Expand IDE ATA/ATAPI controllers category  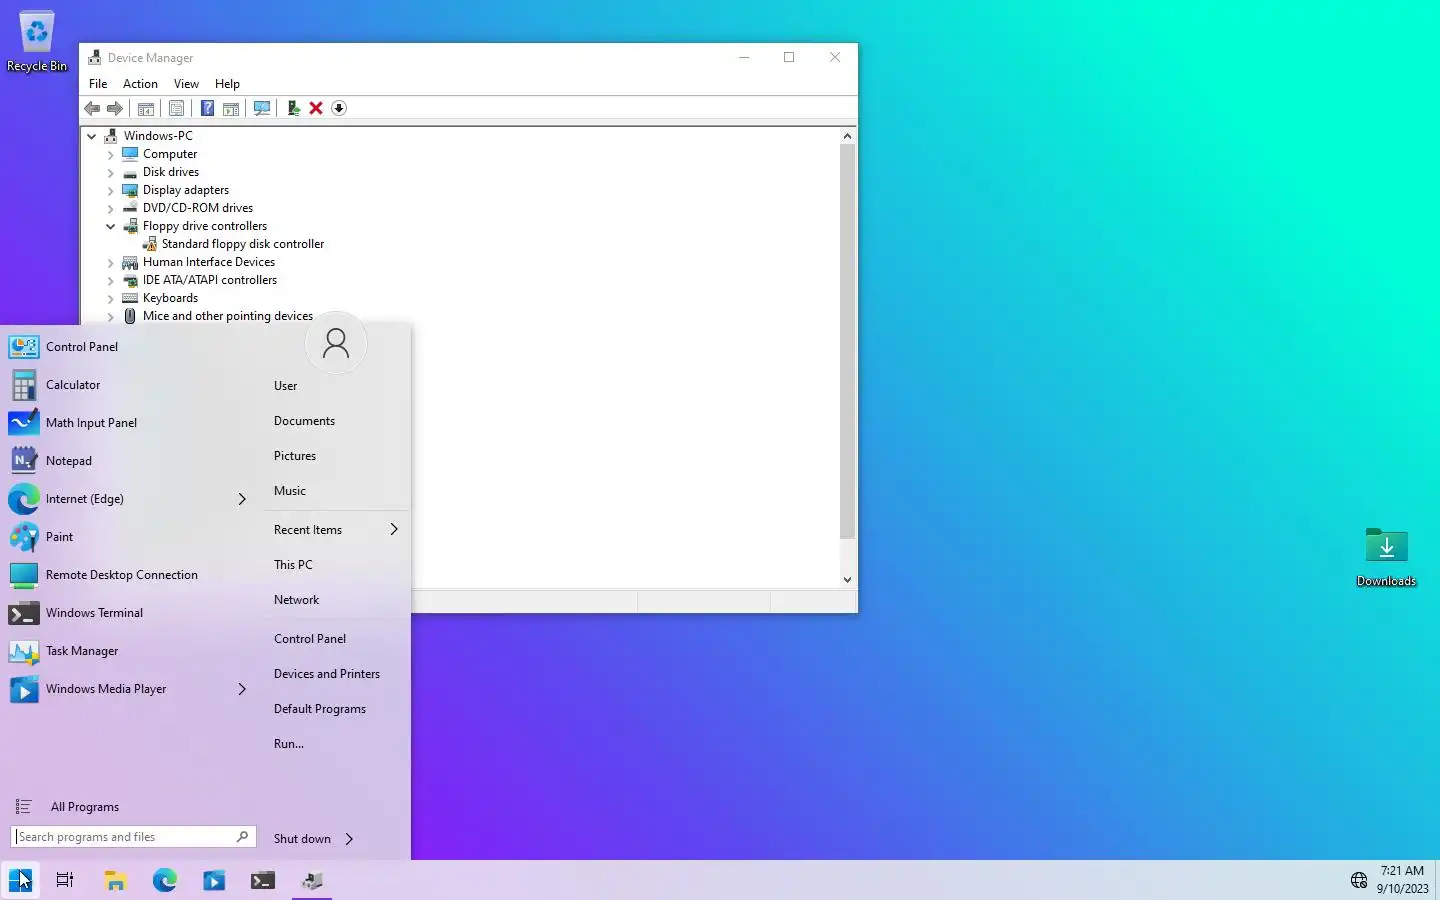coord(111,280)
